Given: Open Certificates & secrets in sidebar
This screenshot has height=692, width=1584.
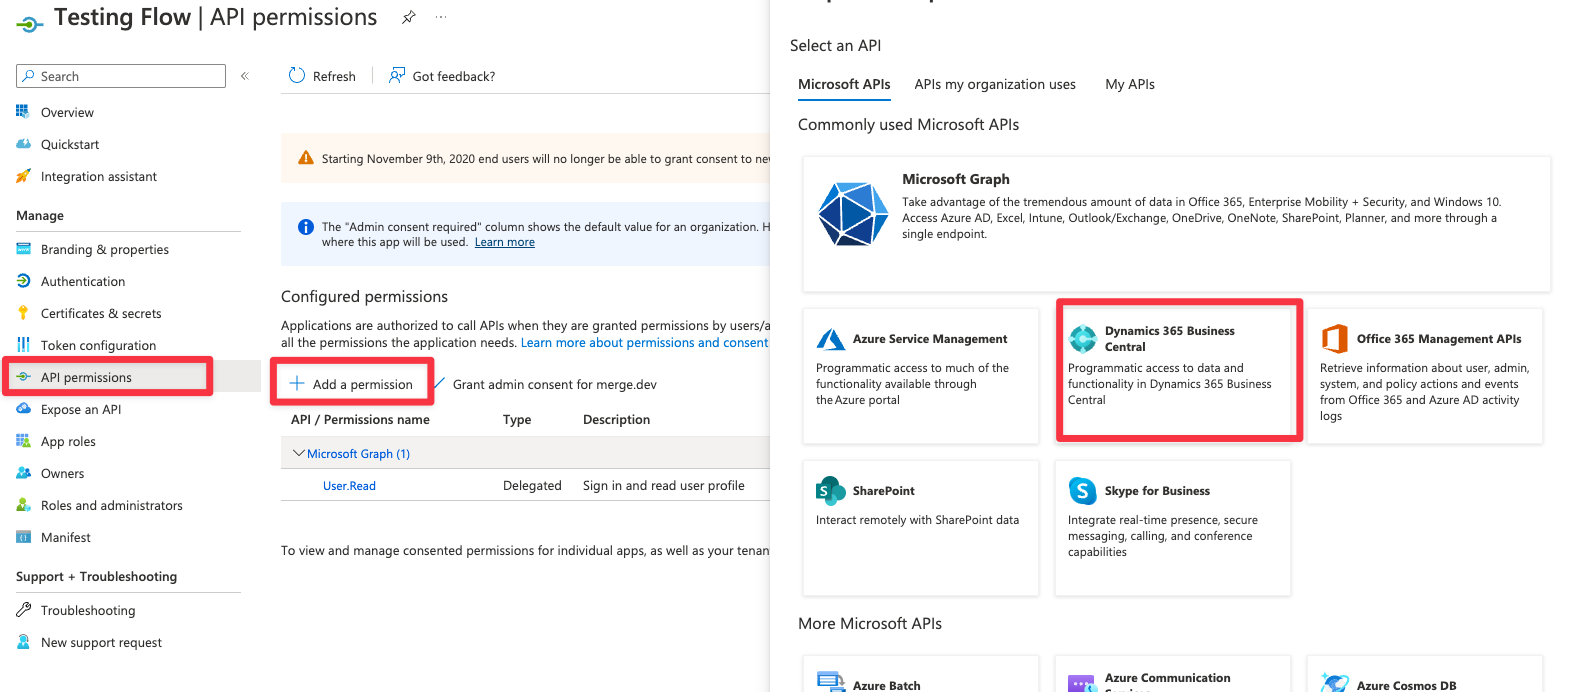Looking at the screenshot, I should pos(101,314).
